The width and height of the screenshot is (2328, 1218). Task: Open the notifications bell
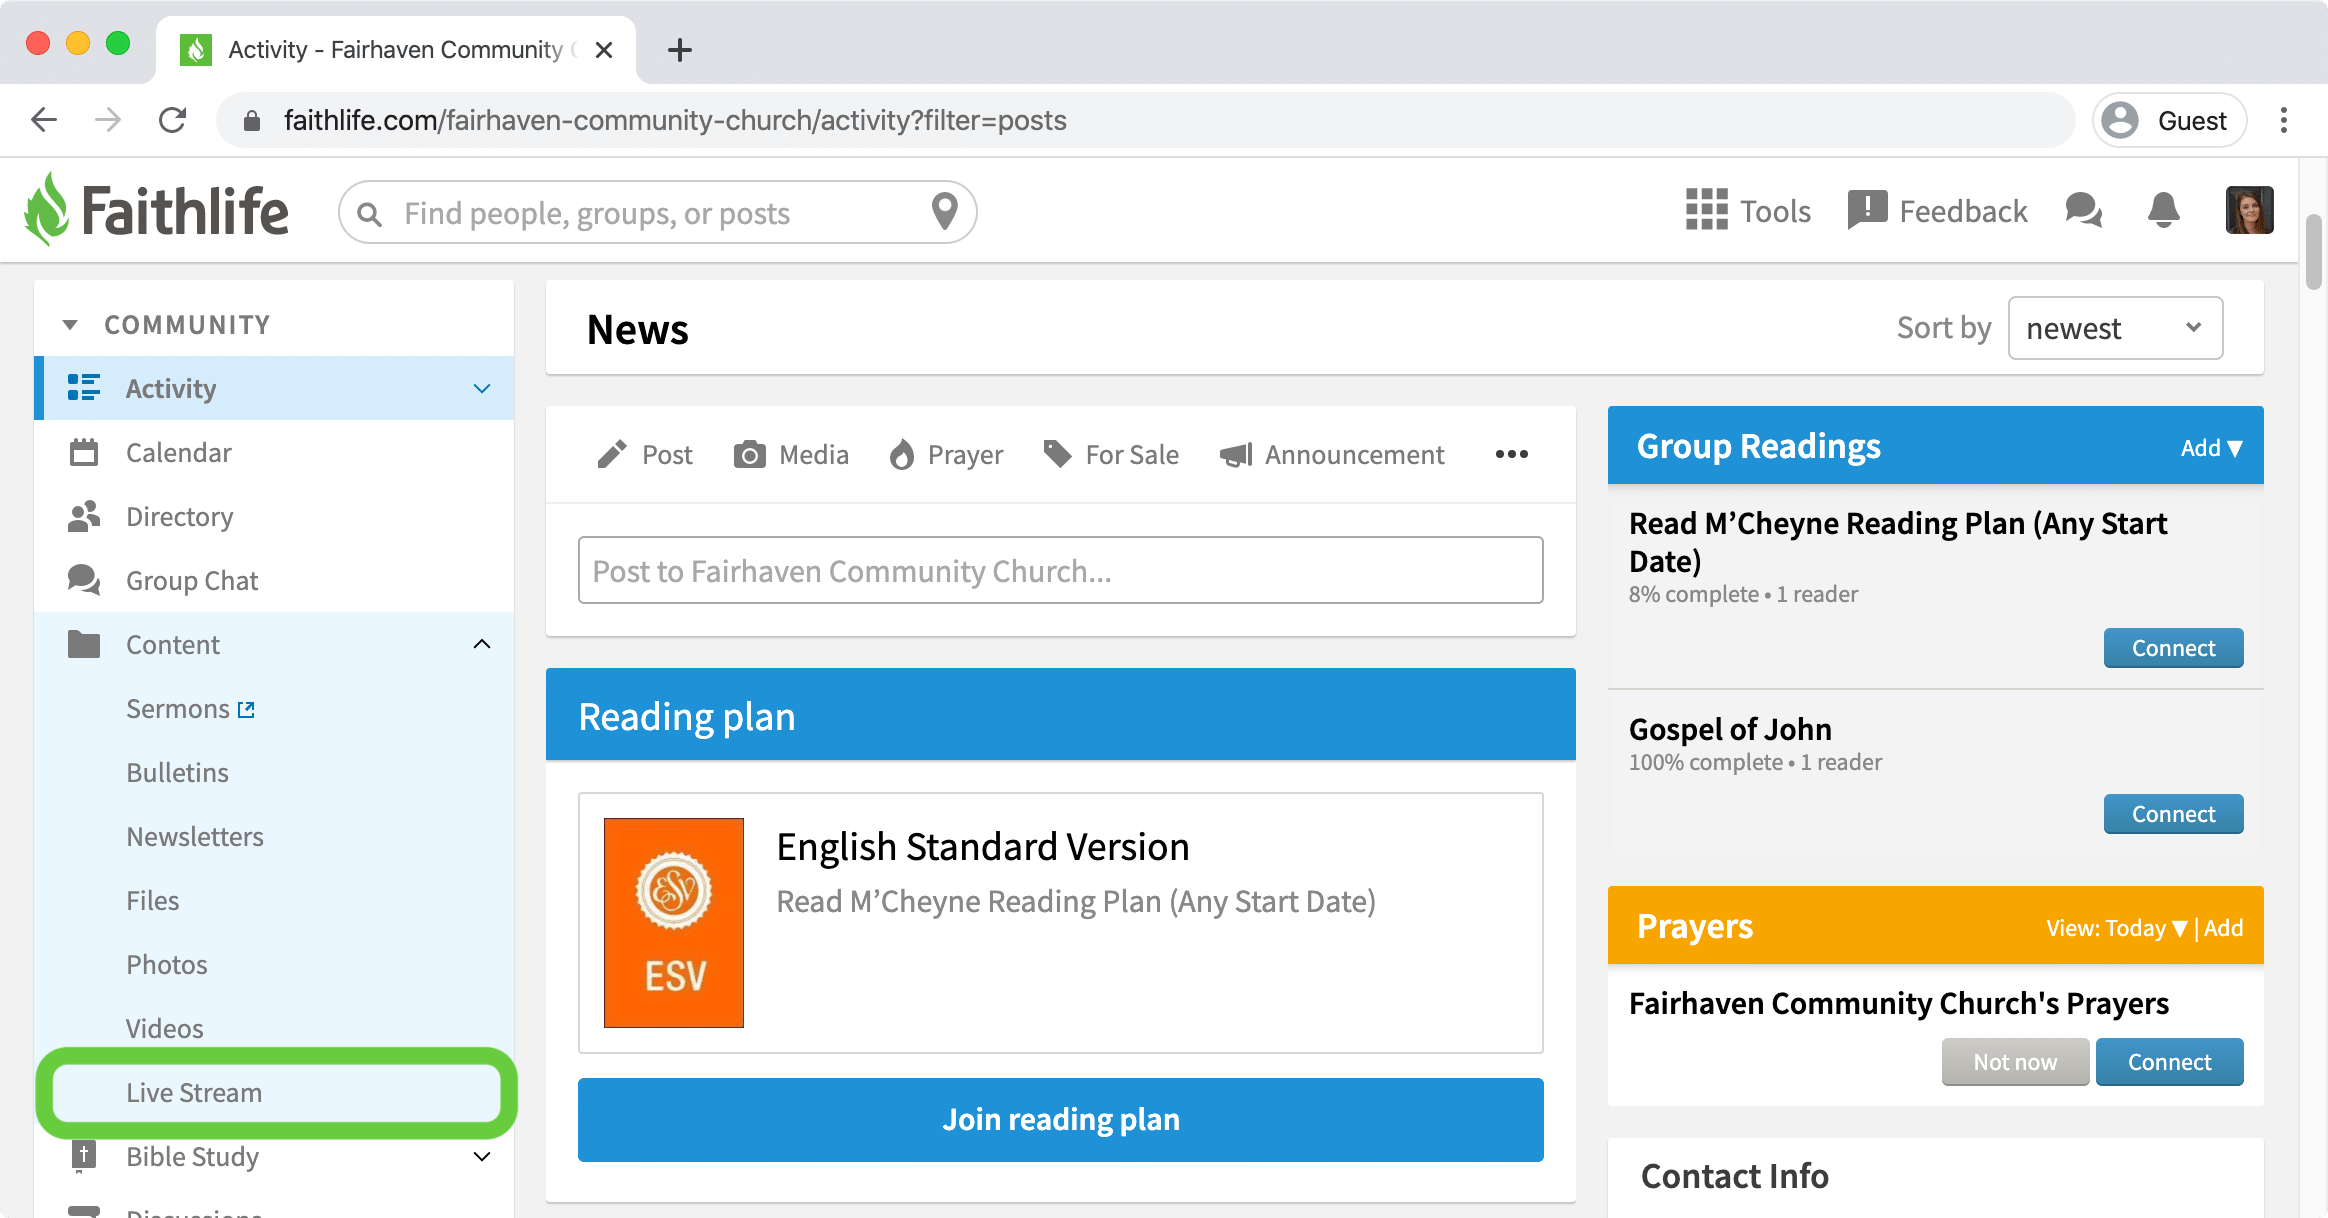pos(2163,210)
